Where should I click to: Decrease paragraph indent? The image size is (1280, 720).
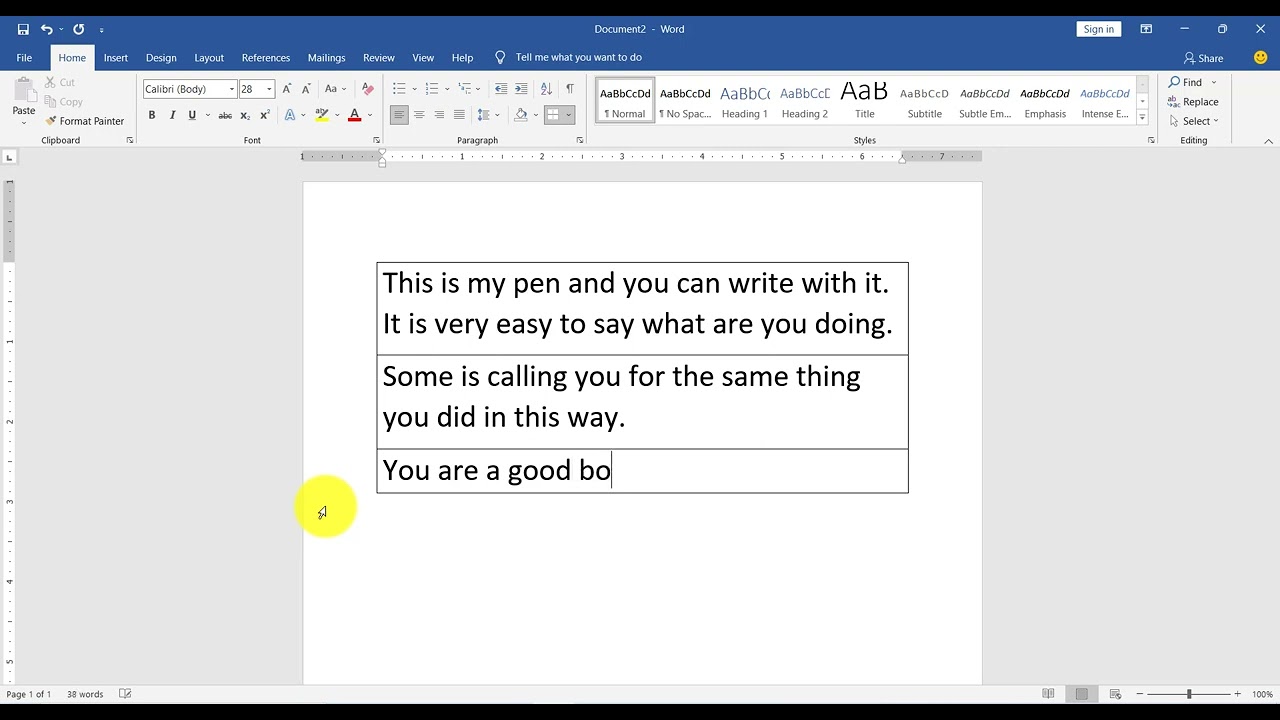[501, 89]
